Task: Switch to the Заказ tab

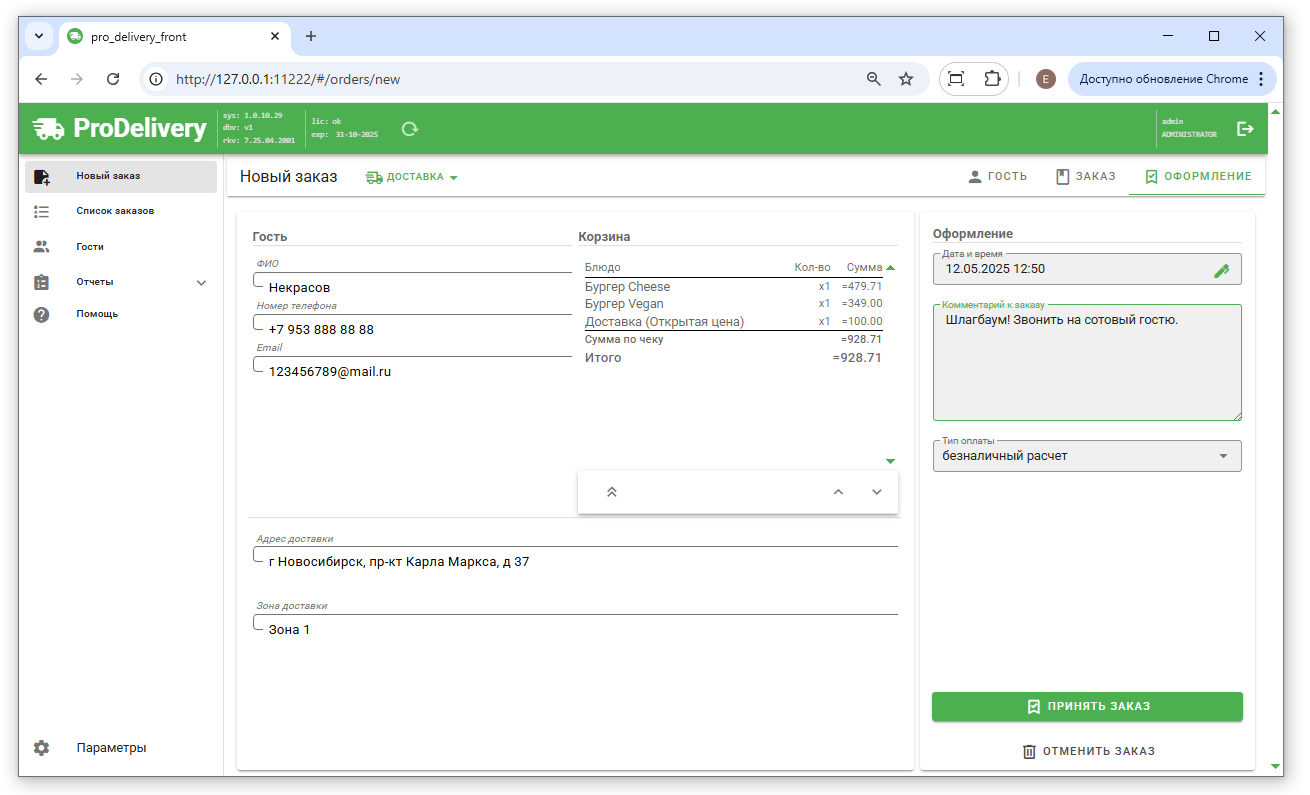Action: [1085, 177]
